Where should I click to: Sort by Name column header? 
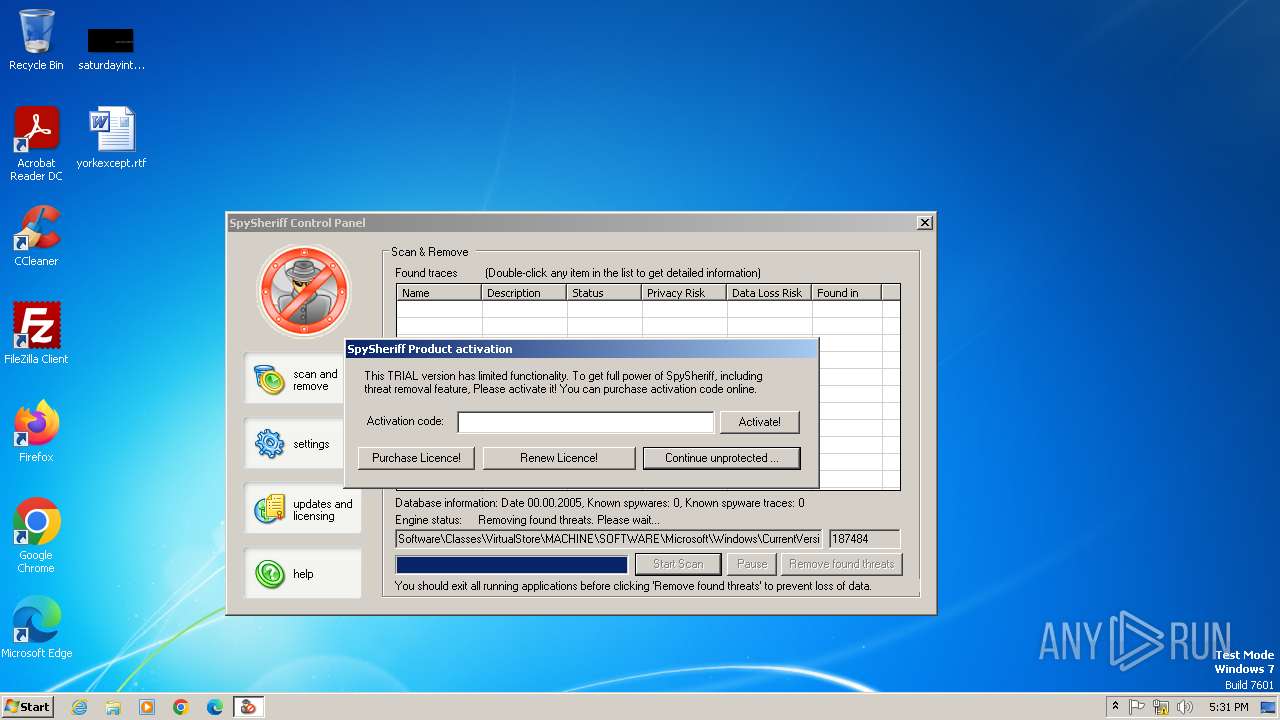coord(439,293)
